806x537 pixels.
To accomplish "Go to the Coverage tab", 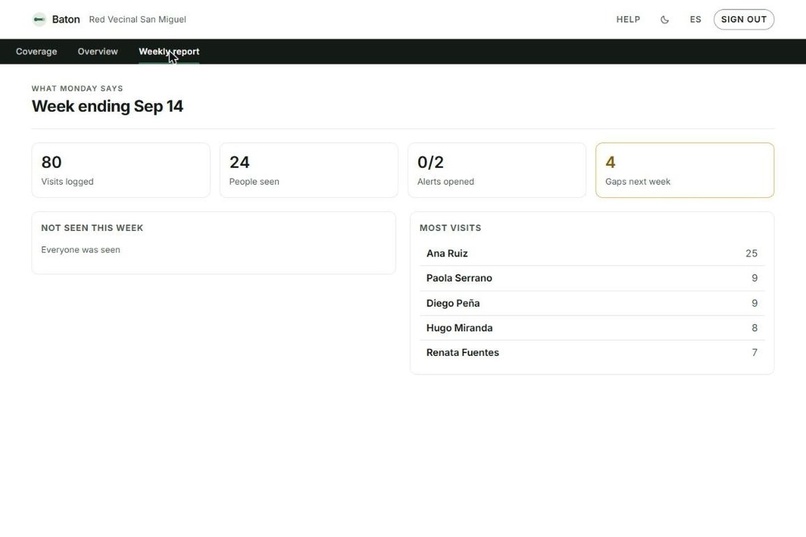I will [x=36, y=51].
